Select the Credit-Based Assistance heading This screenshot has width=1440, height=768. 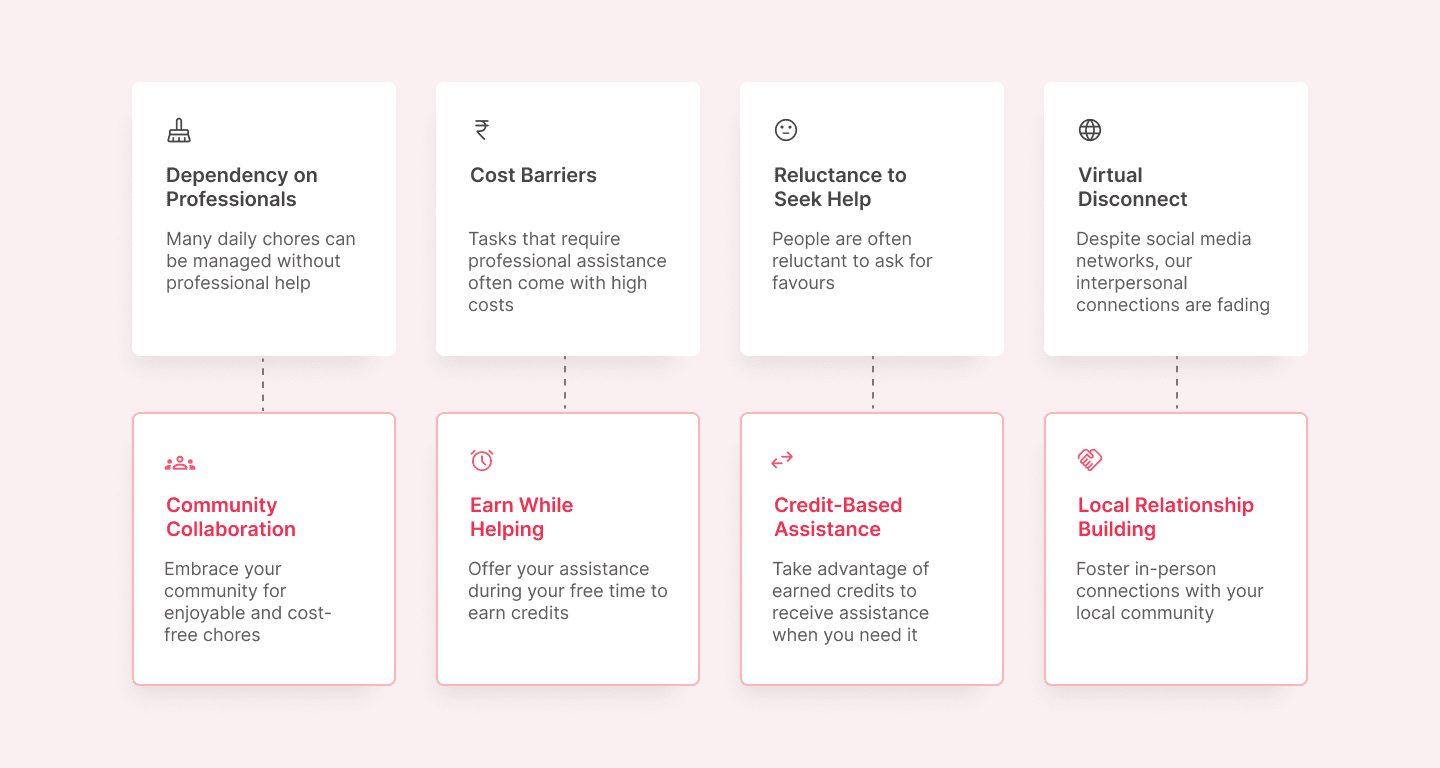point(838,517)
